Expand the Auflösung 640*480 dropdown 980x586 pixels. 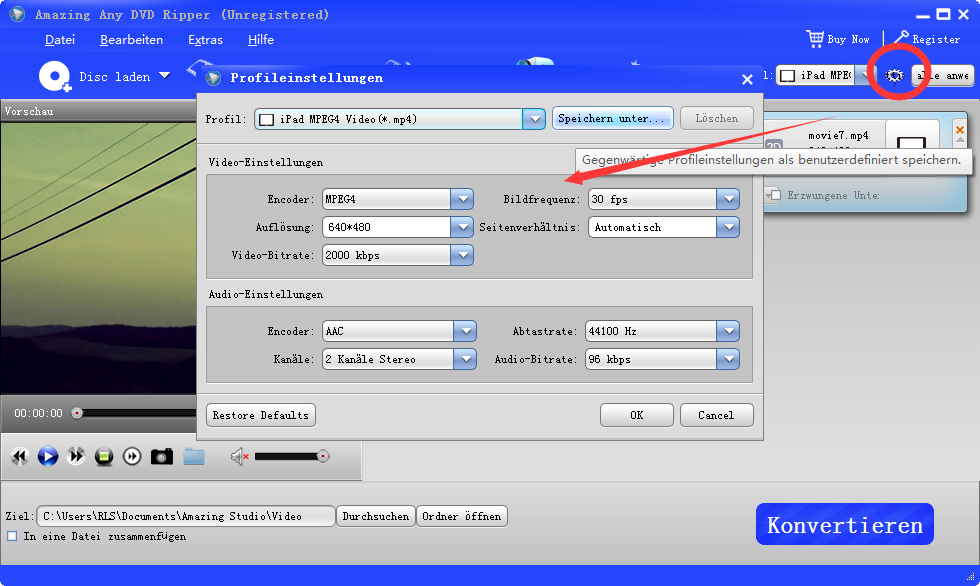pos(462,227)
